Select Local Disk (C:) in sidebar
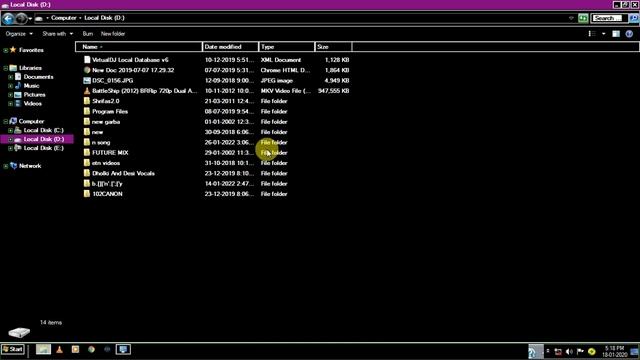 tap(43, 130)
